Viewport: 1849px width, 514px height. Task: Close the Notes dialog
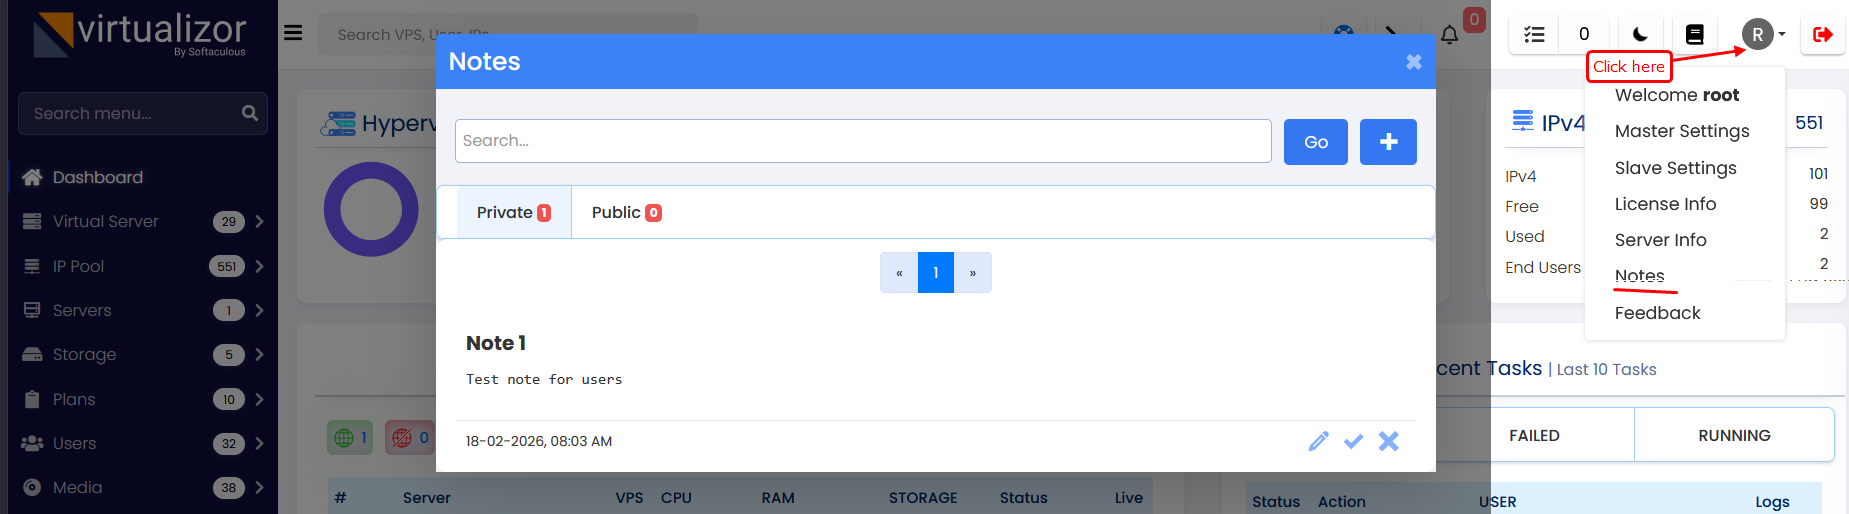(1413, 62)
